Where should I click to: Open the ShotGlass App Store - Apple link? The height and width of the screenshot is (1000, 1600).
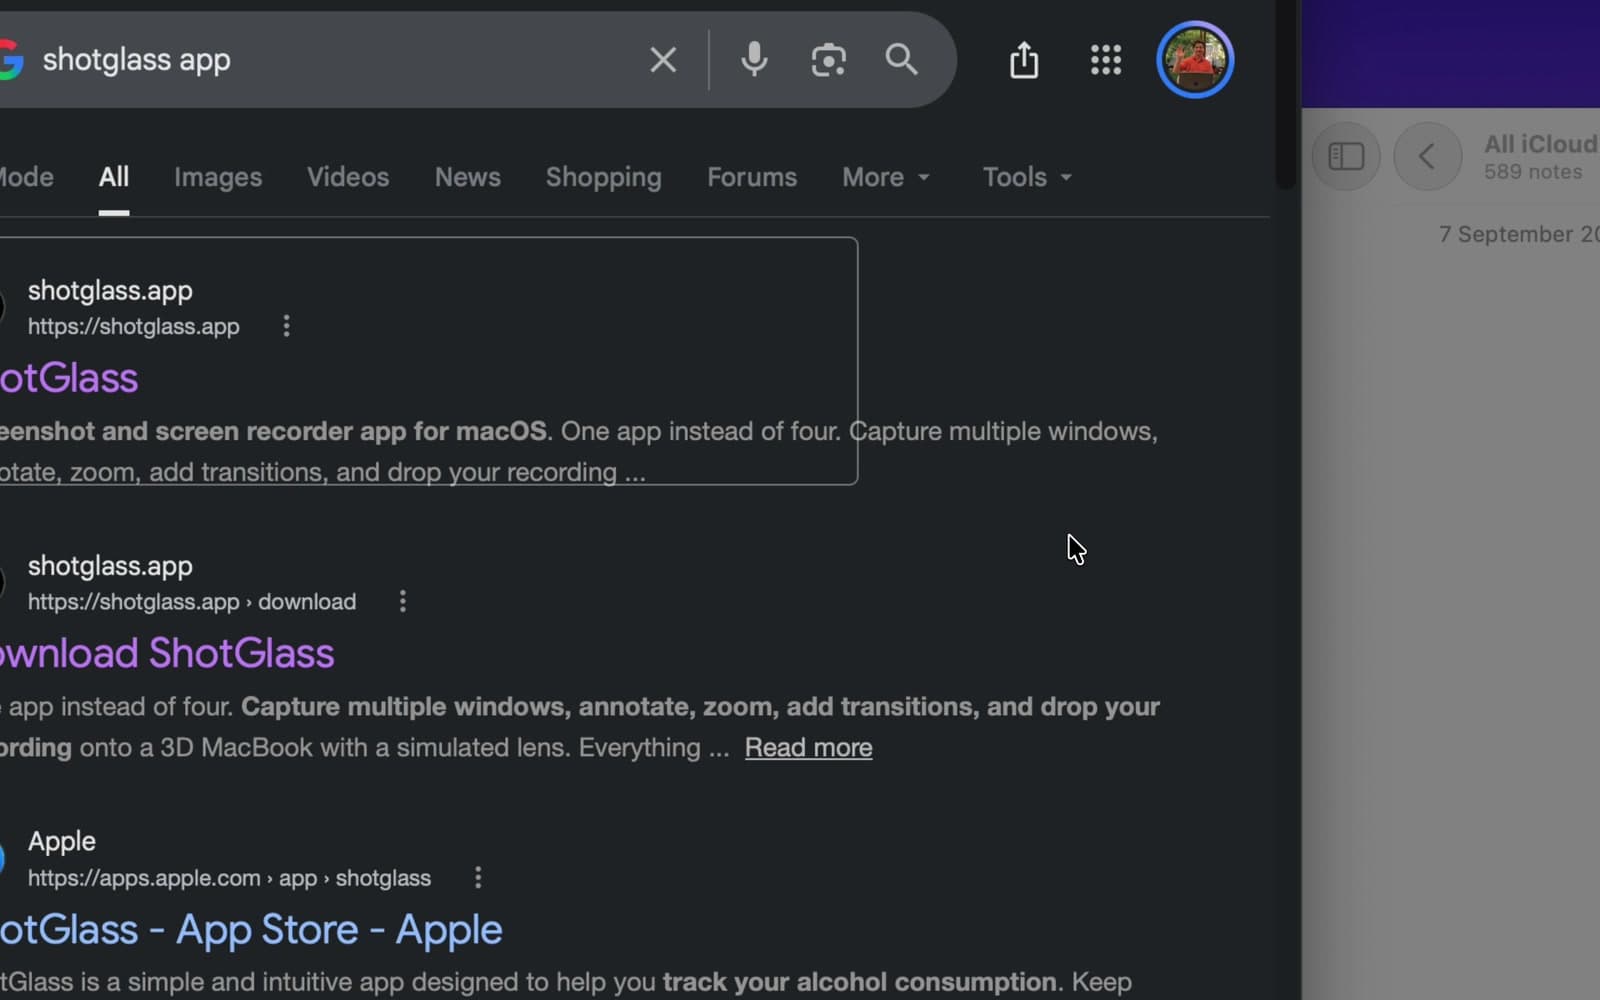251,930
